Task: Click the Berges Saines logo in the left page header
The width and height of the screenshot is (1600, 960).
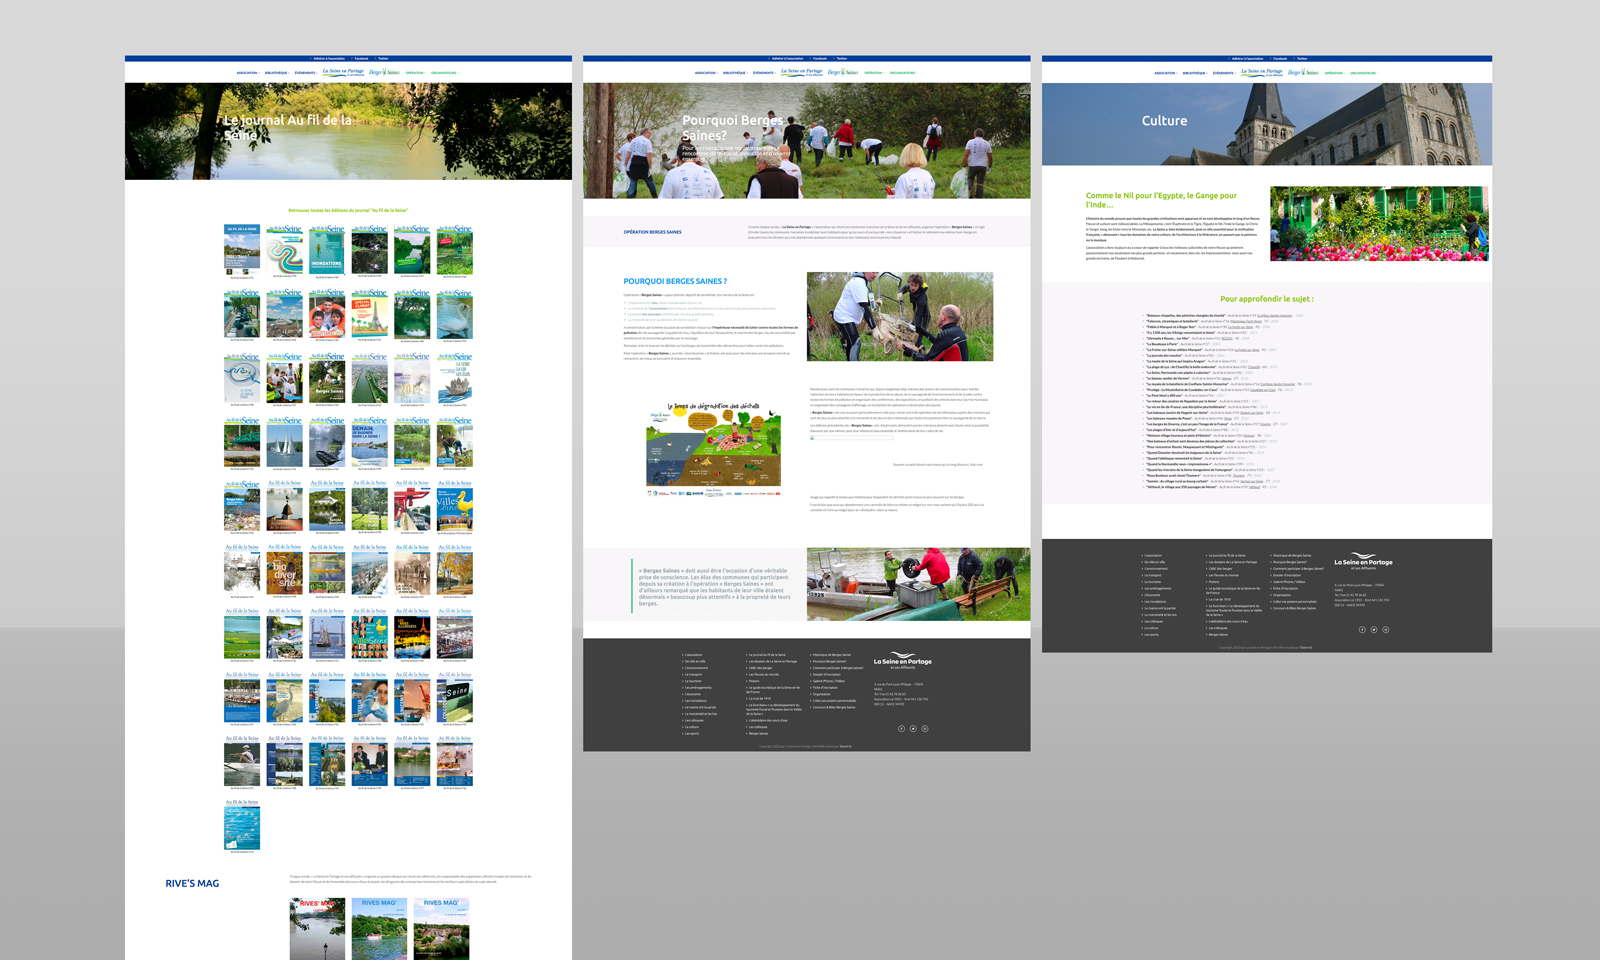Action: (x=384, y=72)
